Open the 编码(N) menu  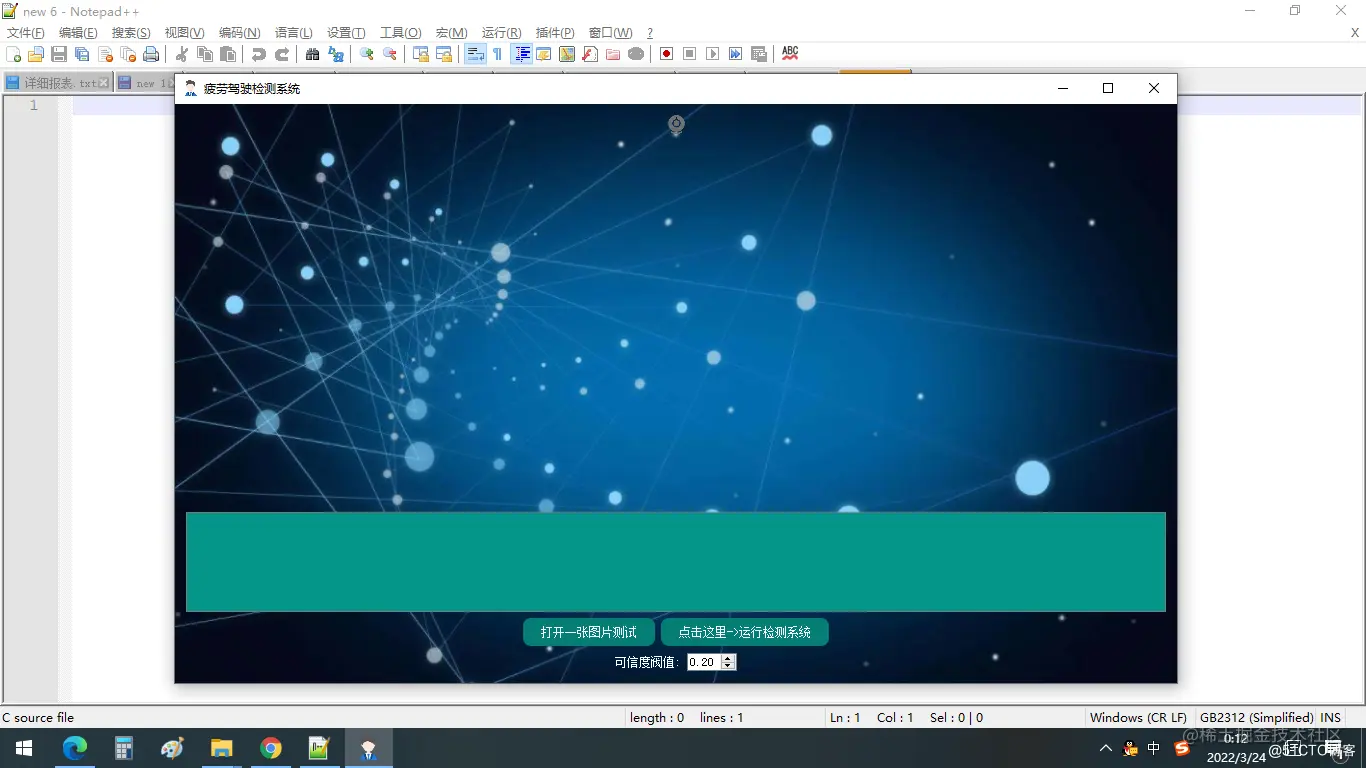240,33
